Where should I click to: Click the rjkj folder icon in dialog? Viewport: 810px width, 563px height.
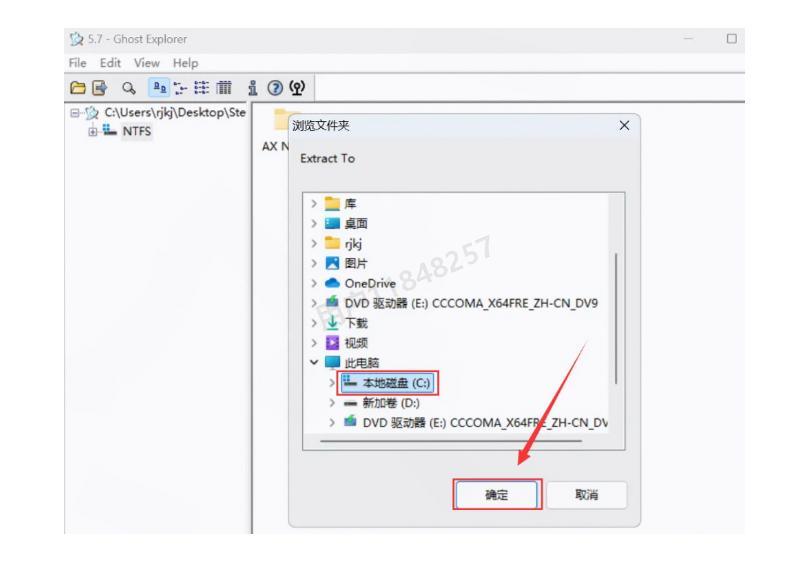(332, 243)
